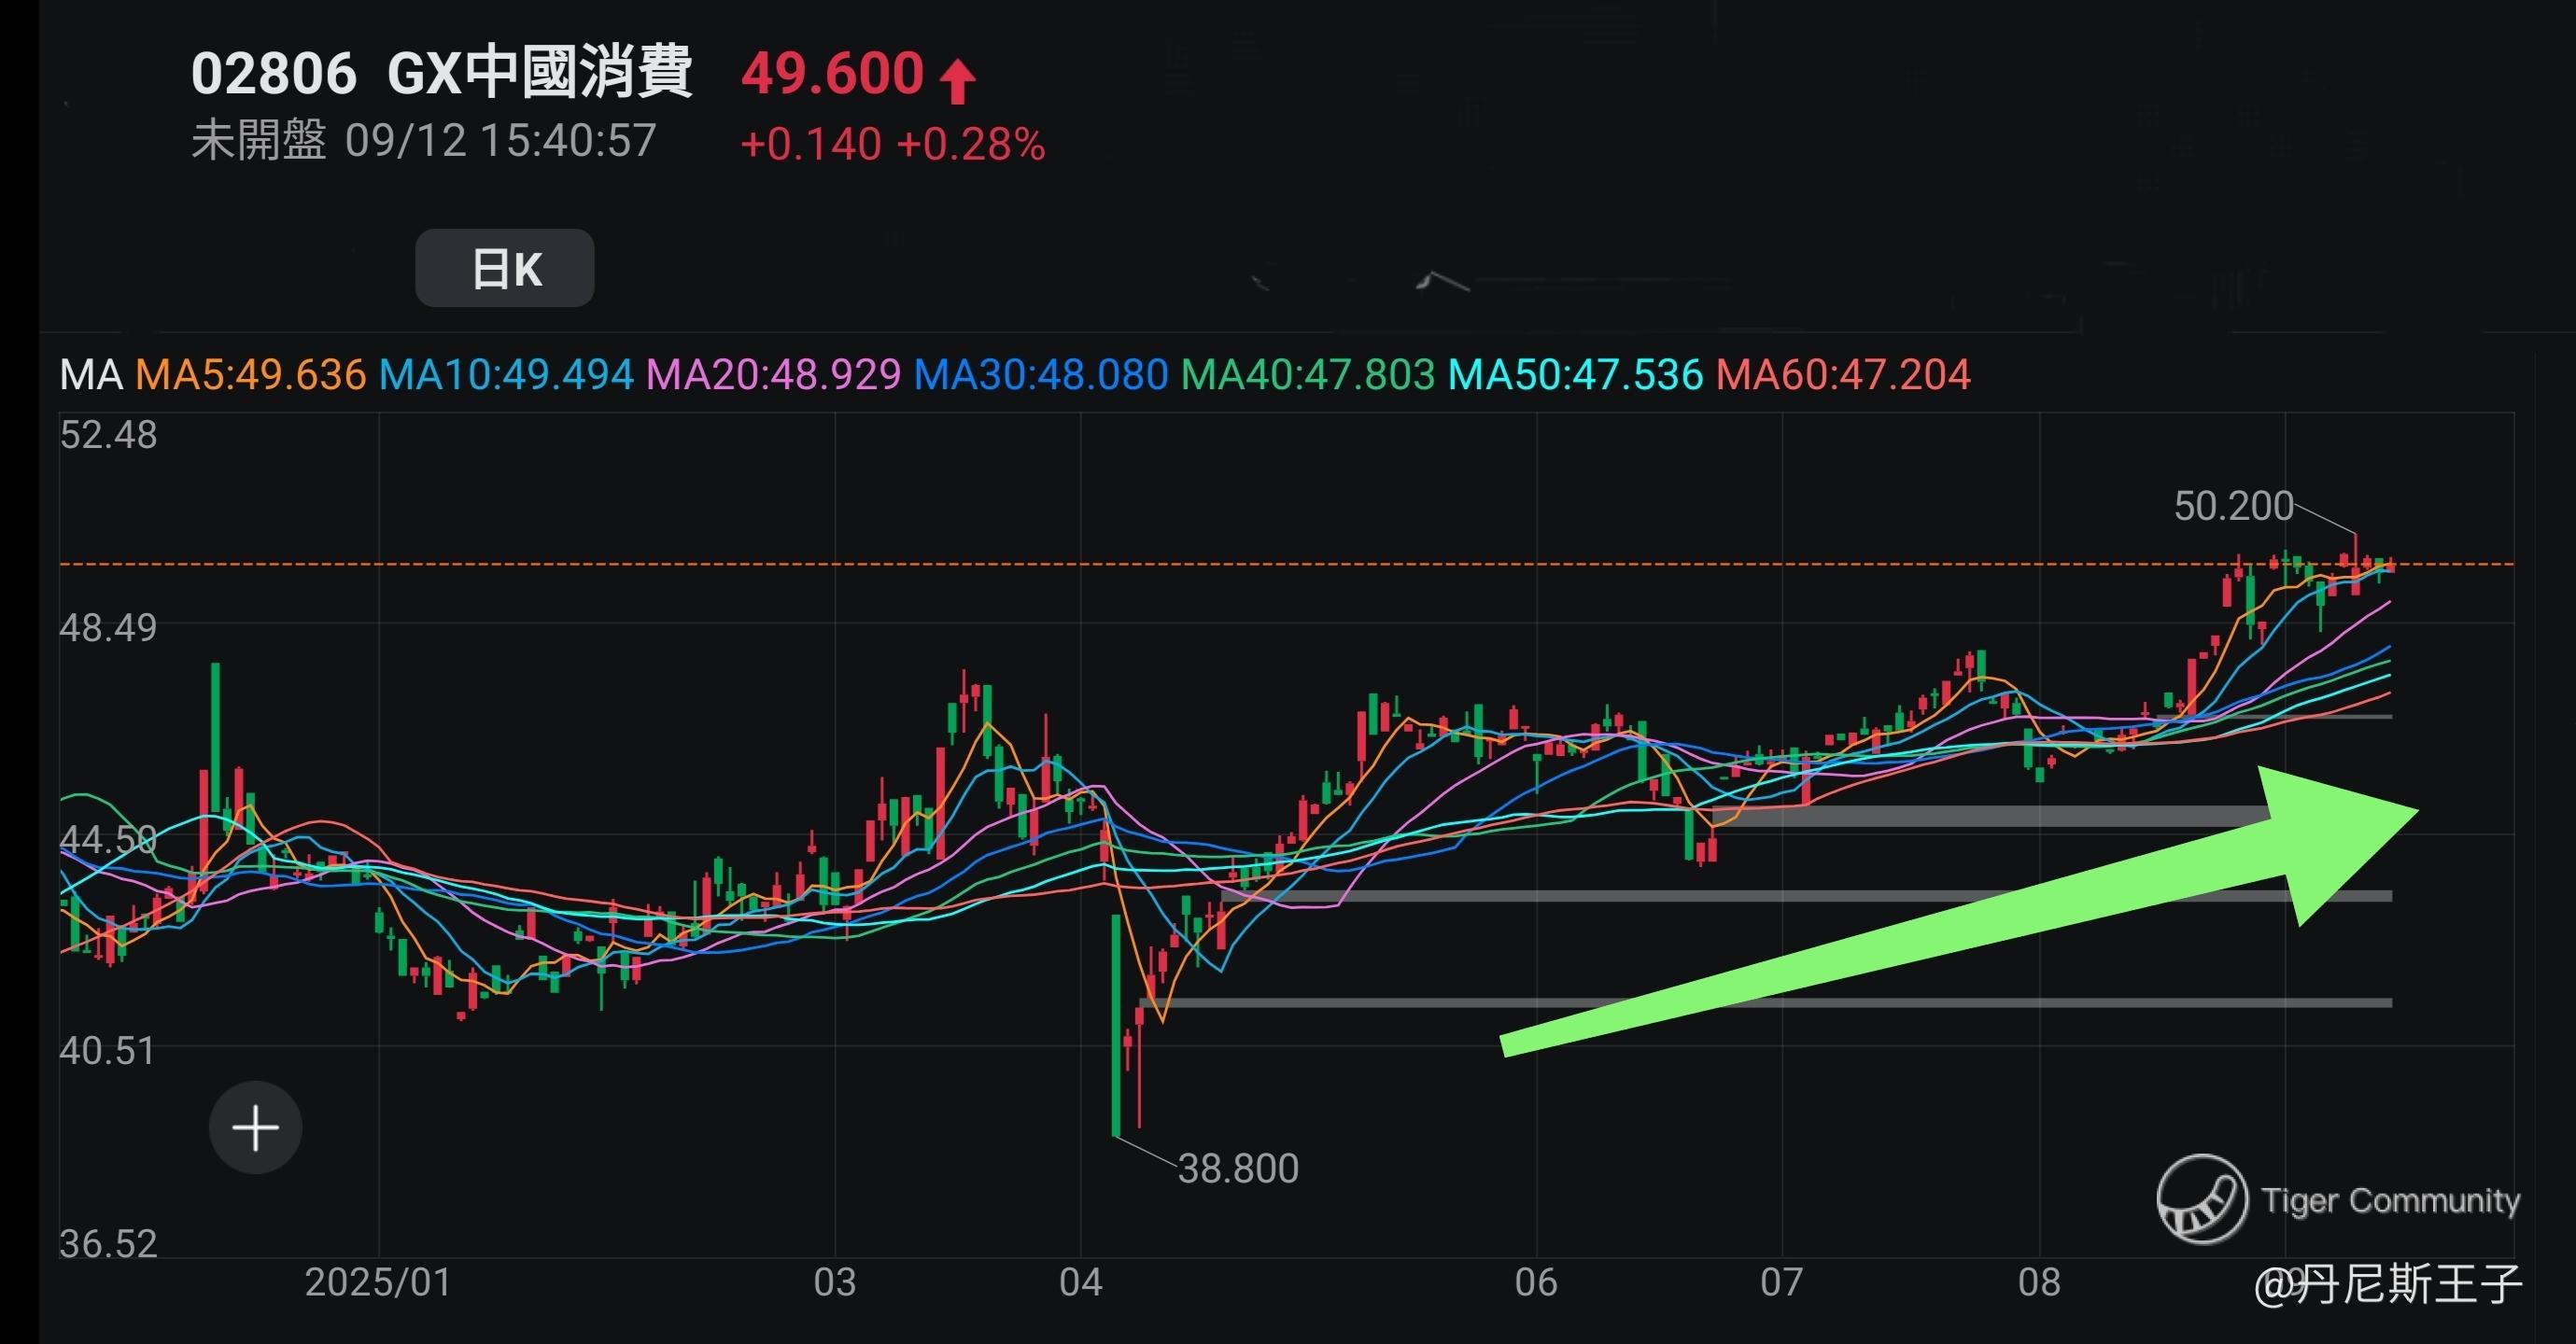
Task: Toggle the MA20 pink indicator value
Action: (x=774, y=375)
